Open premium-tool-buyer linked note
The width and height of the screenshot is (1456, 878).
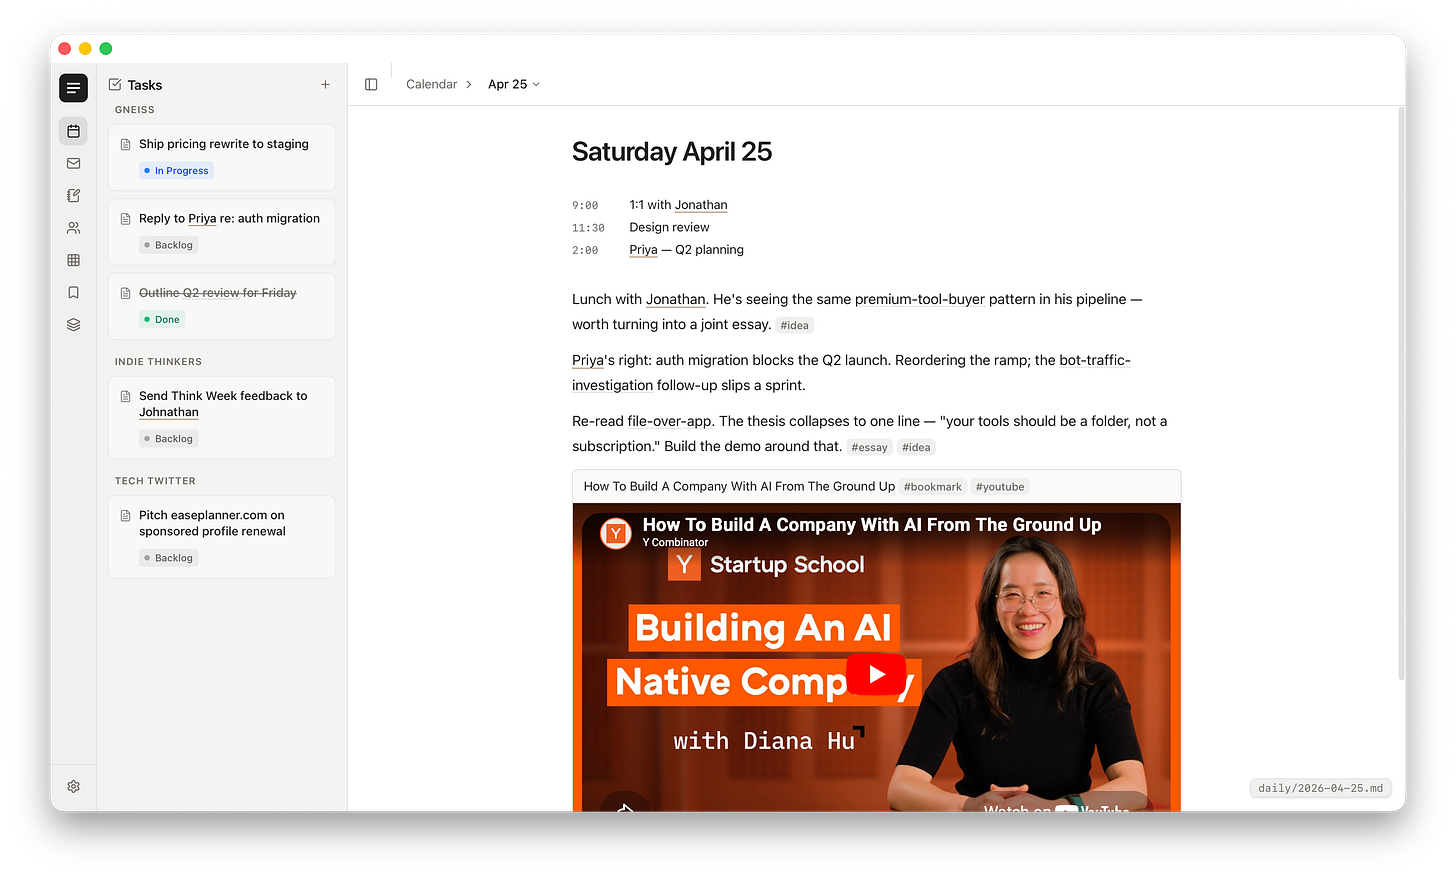[x=920, y=299]
